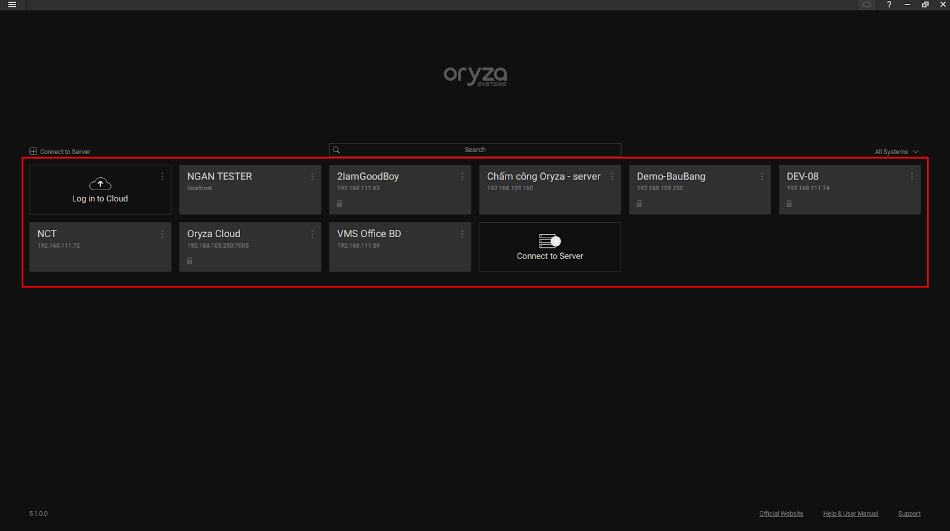Open the help question mark icon
Viewport: 950px width, 531px height.
(x=889, y=4)
